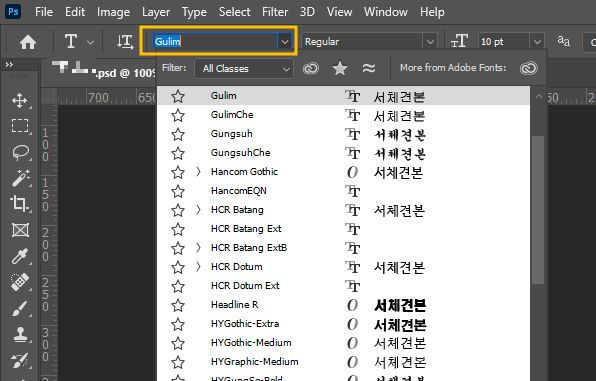Select the Clone Stamp tool

click(x=20, y=335)
